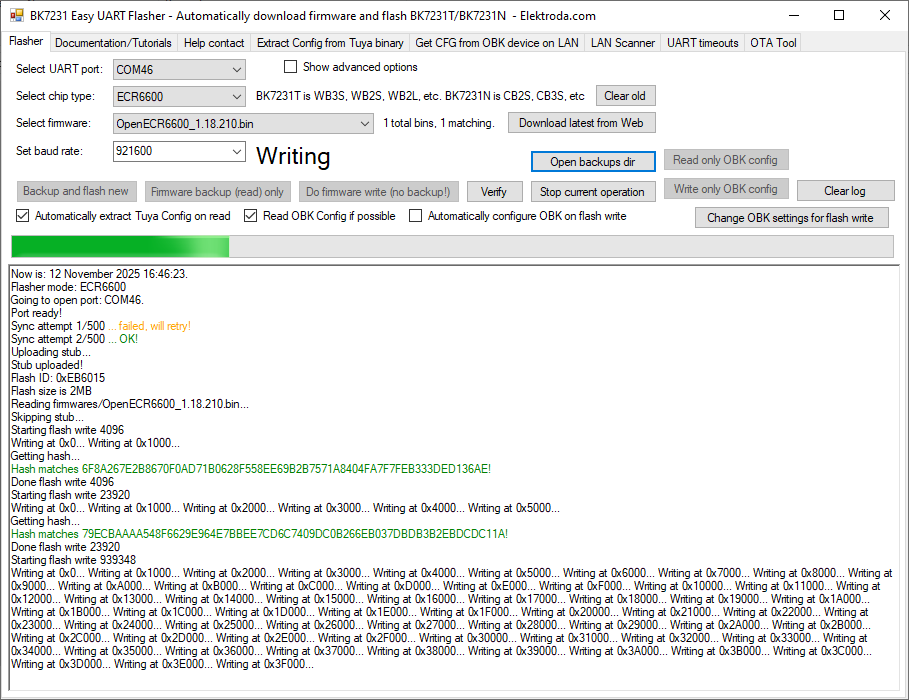Click Backup and flash new button
Screen dimensions: 909x700
76,191
